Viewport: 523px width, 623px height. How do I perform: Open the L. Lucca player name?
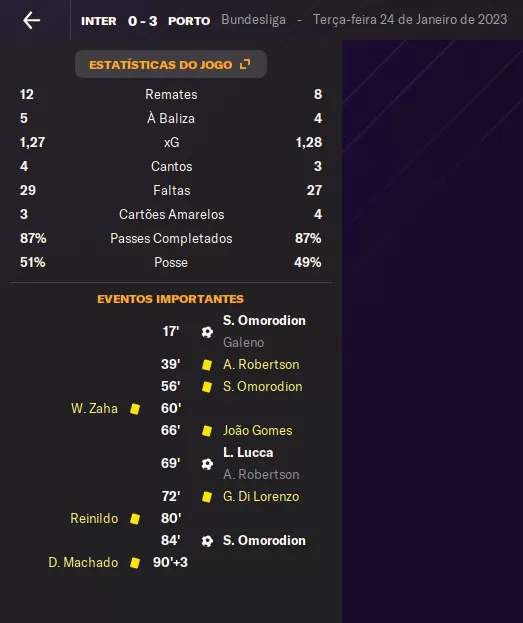(248, 452)
